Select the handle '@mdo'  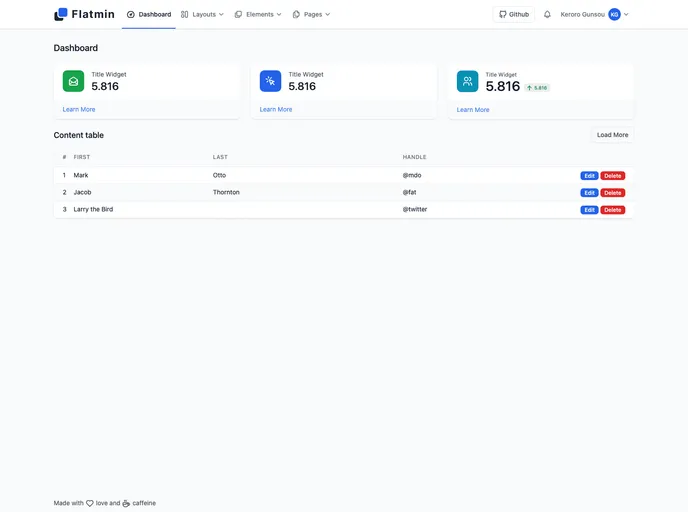pos(412,175)
